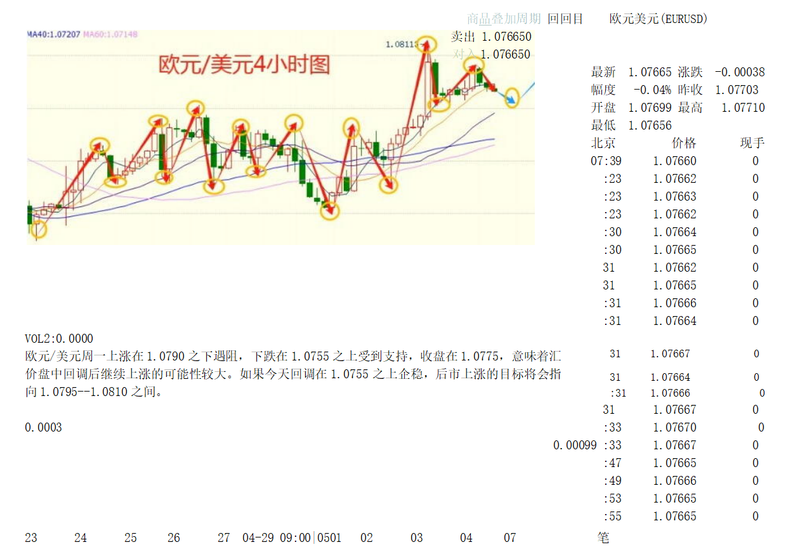
Task: Click the first 回 window icon in header
Action: (x=553, y=19)
